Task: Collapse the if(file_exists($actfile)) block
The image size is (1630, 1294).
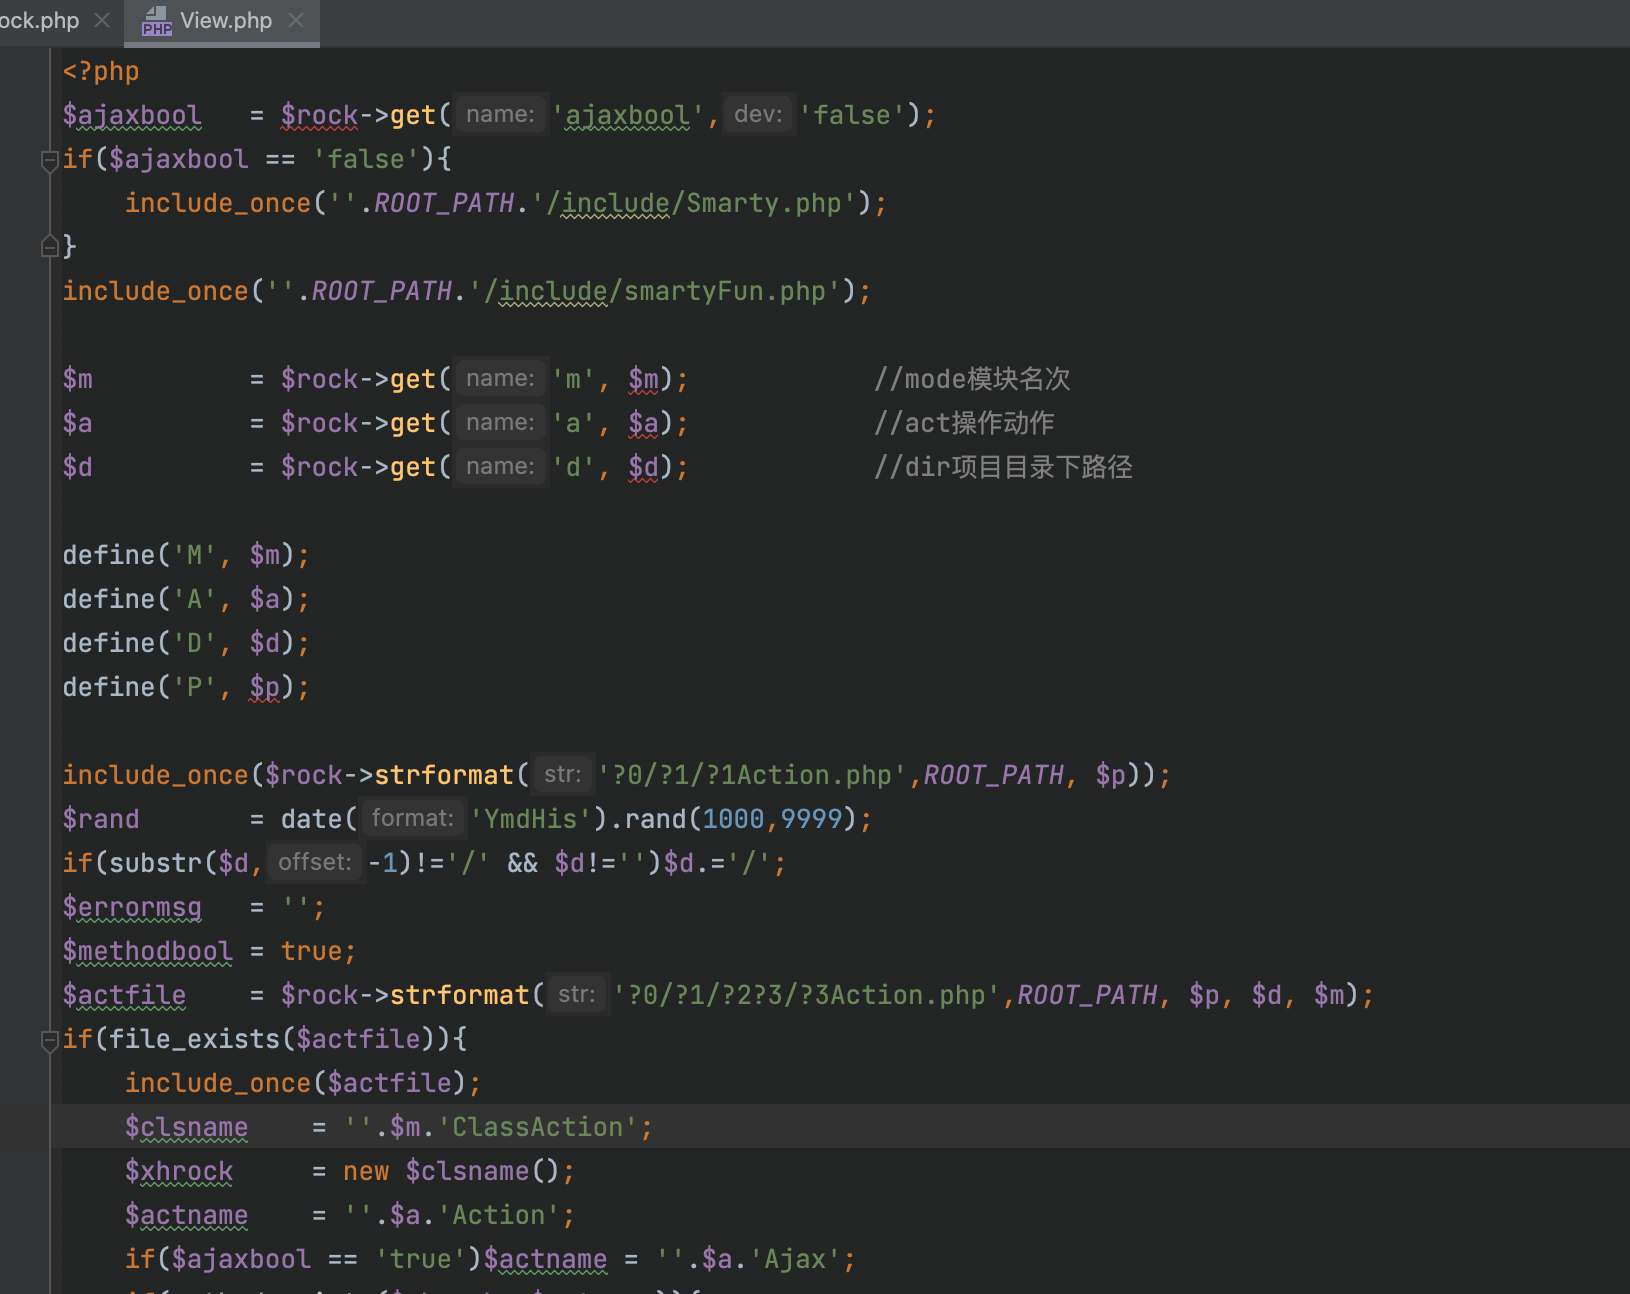Action: [x=49, y=1040]
